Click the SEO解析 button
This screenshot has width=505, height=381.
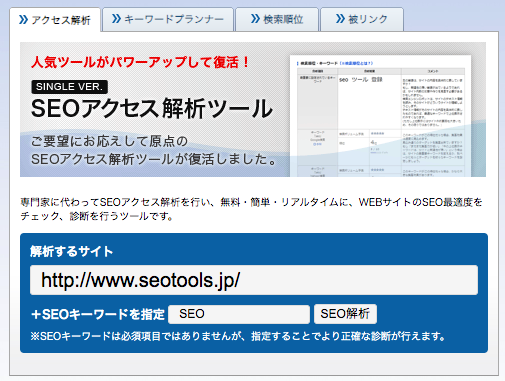click(345, 314)
